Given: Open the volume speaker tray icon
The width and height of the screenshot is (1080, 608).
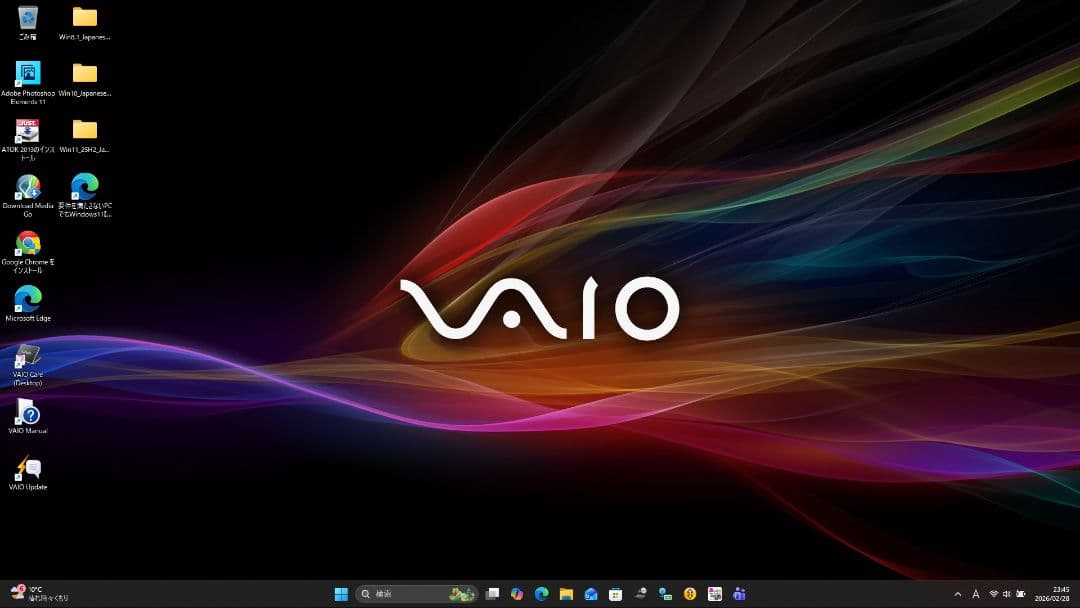Looking at the screenshot, I should tap(1006, 594).
